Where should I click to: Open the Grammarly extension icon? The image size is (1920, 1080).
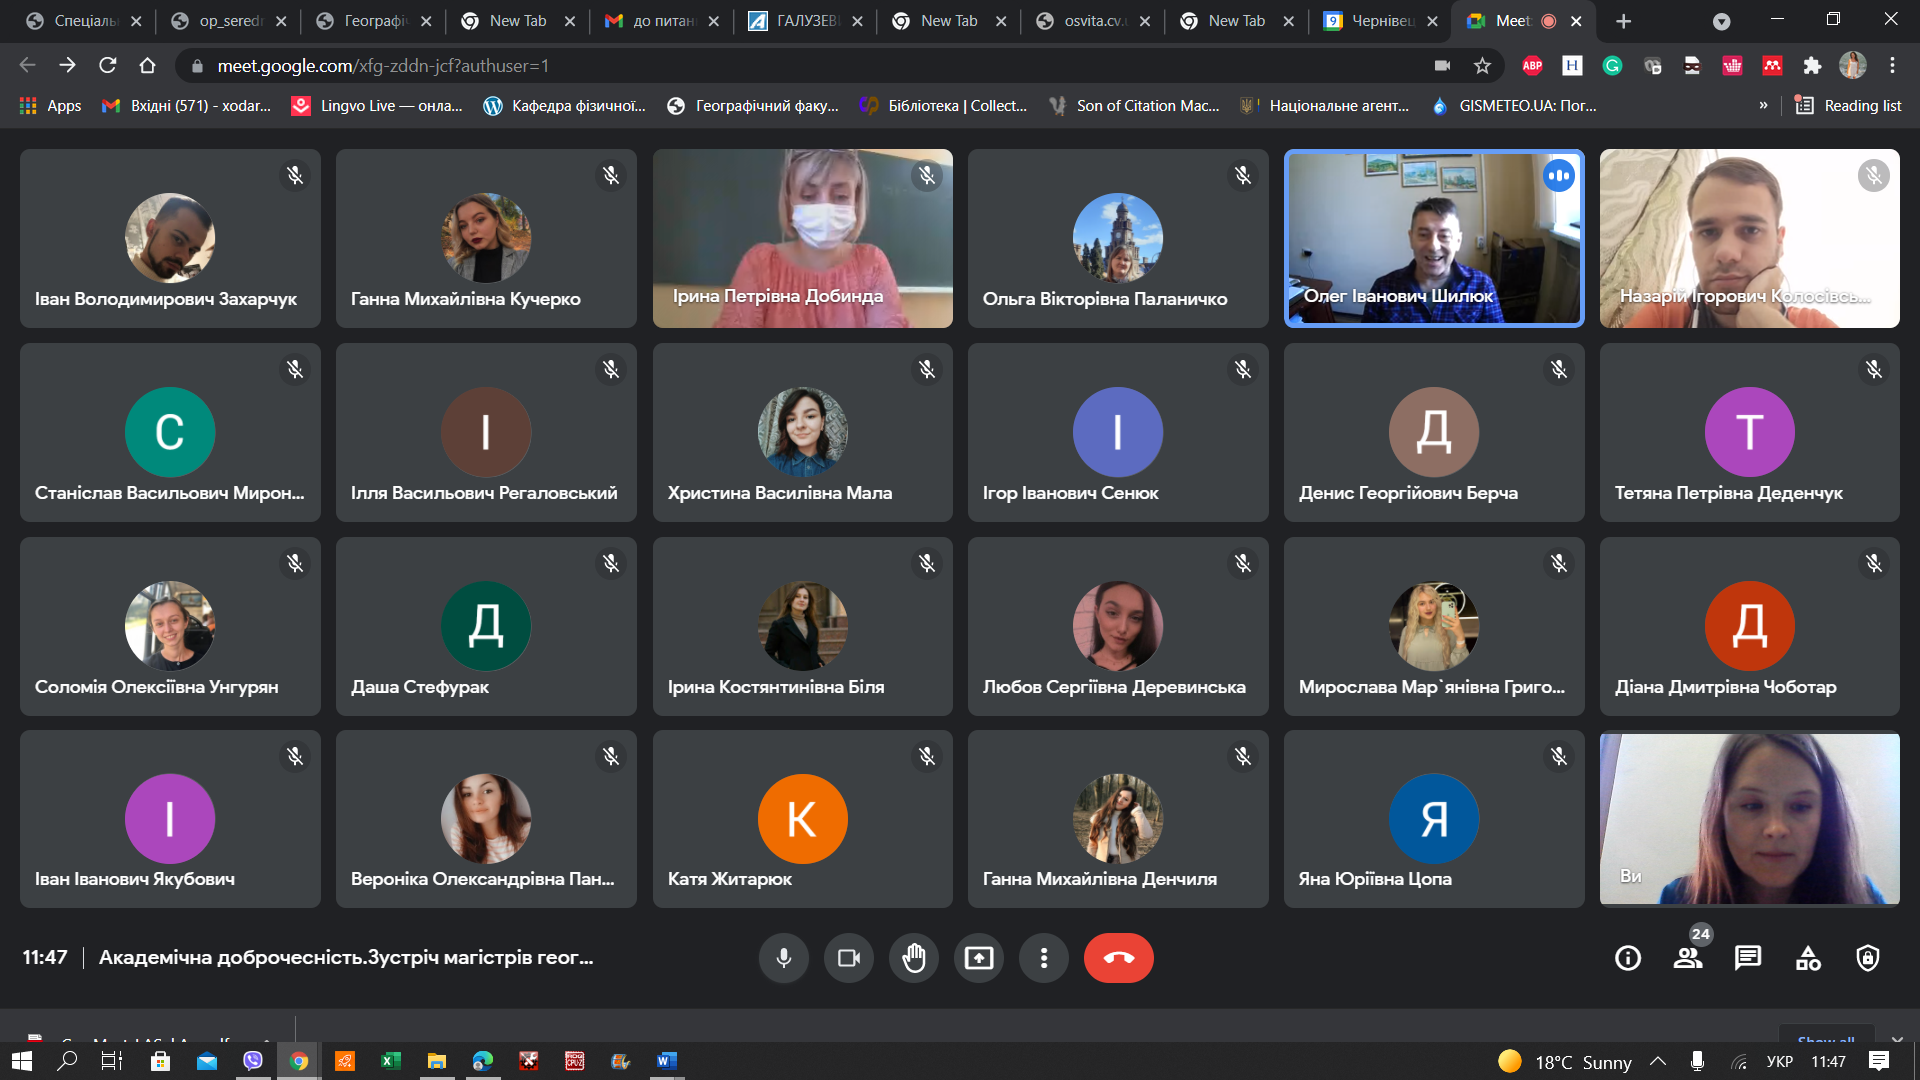1612,65
